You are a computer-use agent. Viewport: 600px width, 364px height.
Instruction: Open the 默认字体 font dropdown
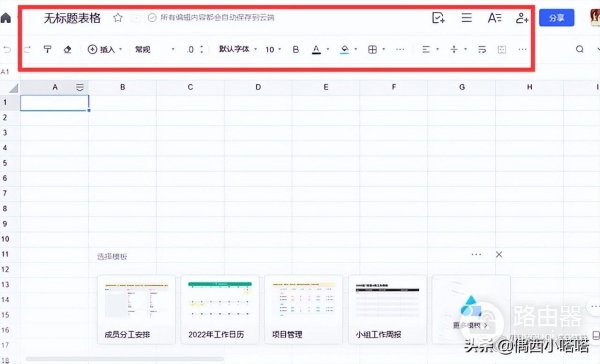pos(238,49)
